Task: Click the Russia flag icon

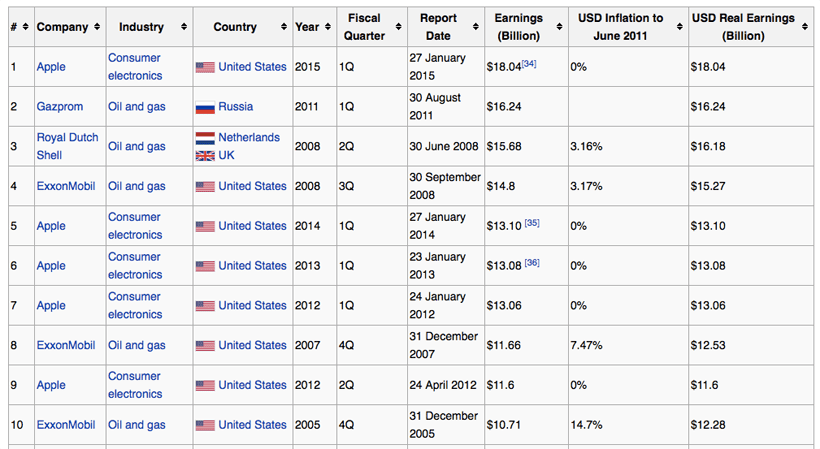Action: [205, 107]
